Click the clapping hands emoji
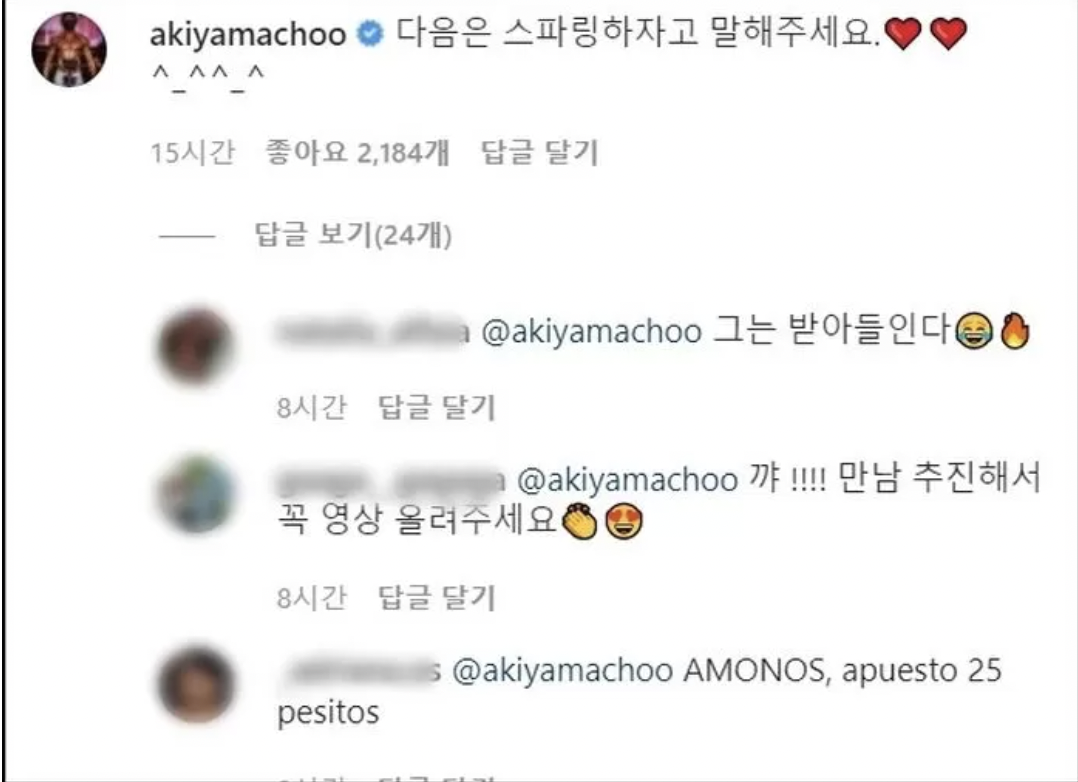Image resolution: width=1078 pixels, height=782 pixels. pos(580,521)
